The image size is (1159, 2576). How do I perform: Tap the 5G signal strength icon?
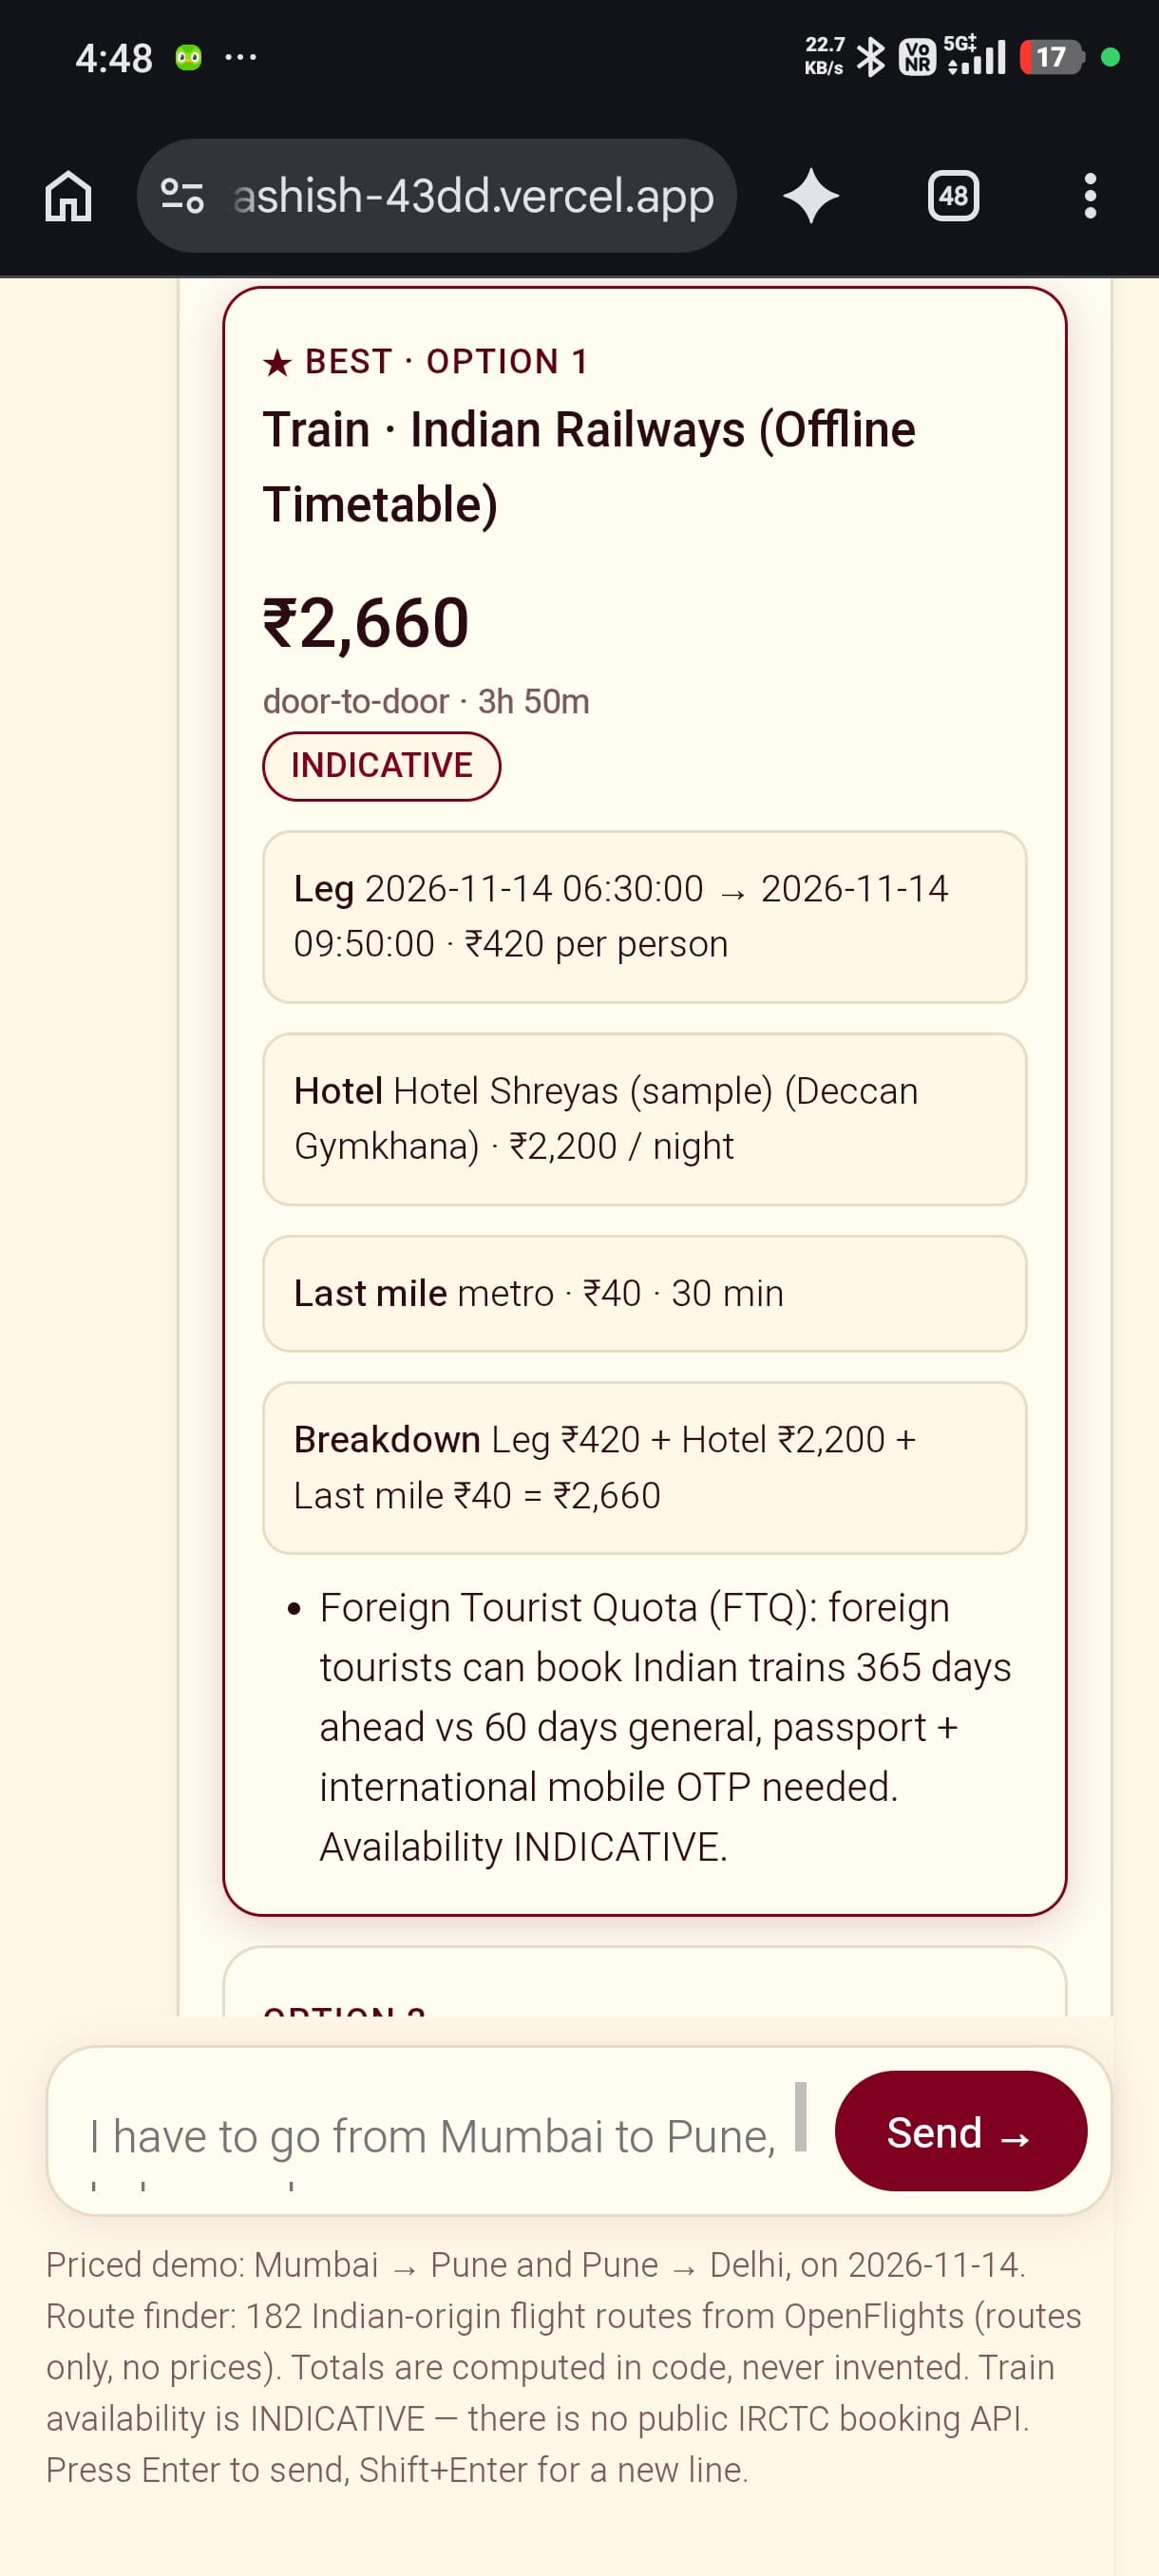click(x=975, y=56)
